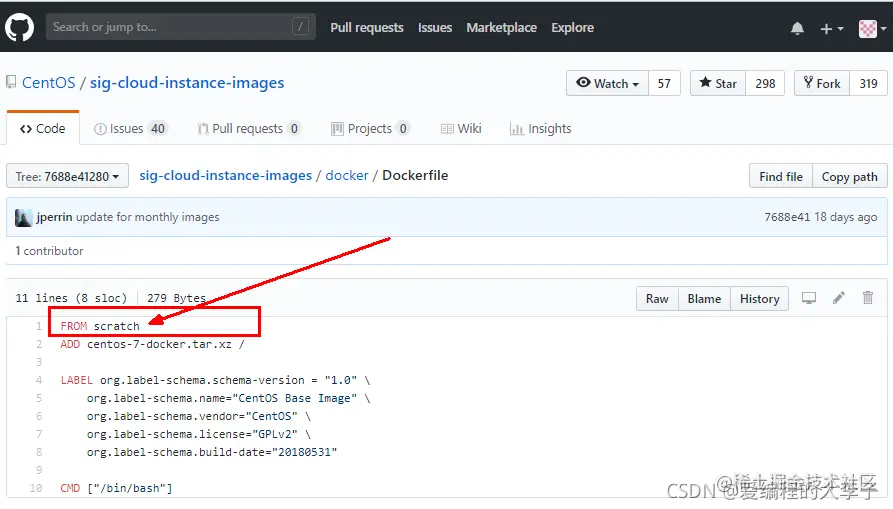This screenshot has height=509, width=893.
Task: Open Blame view for Dockerfile
Action: click(704, 298)
